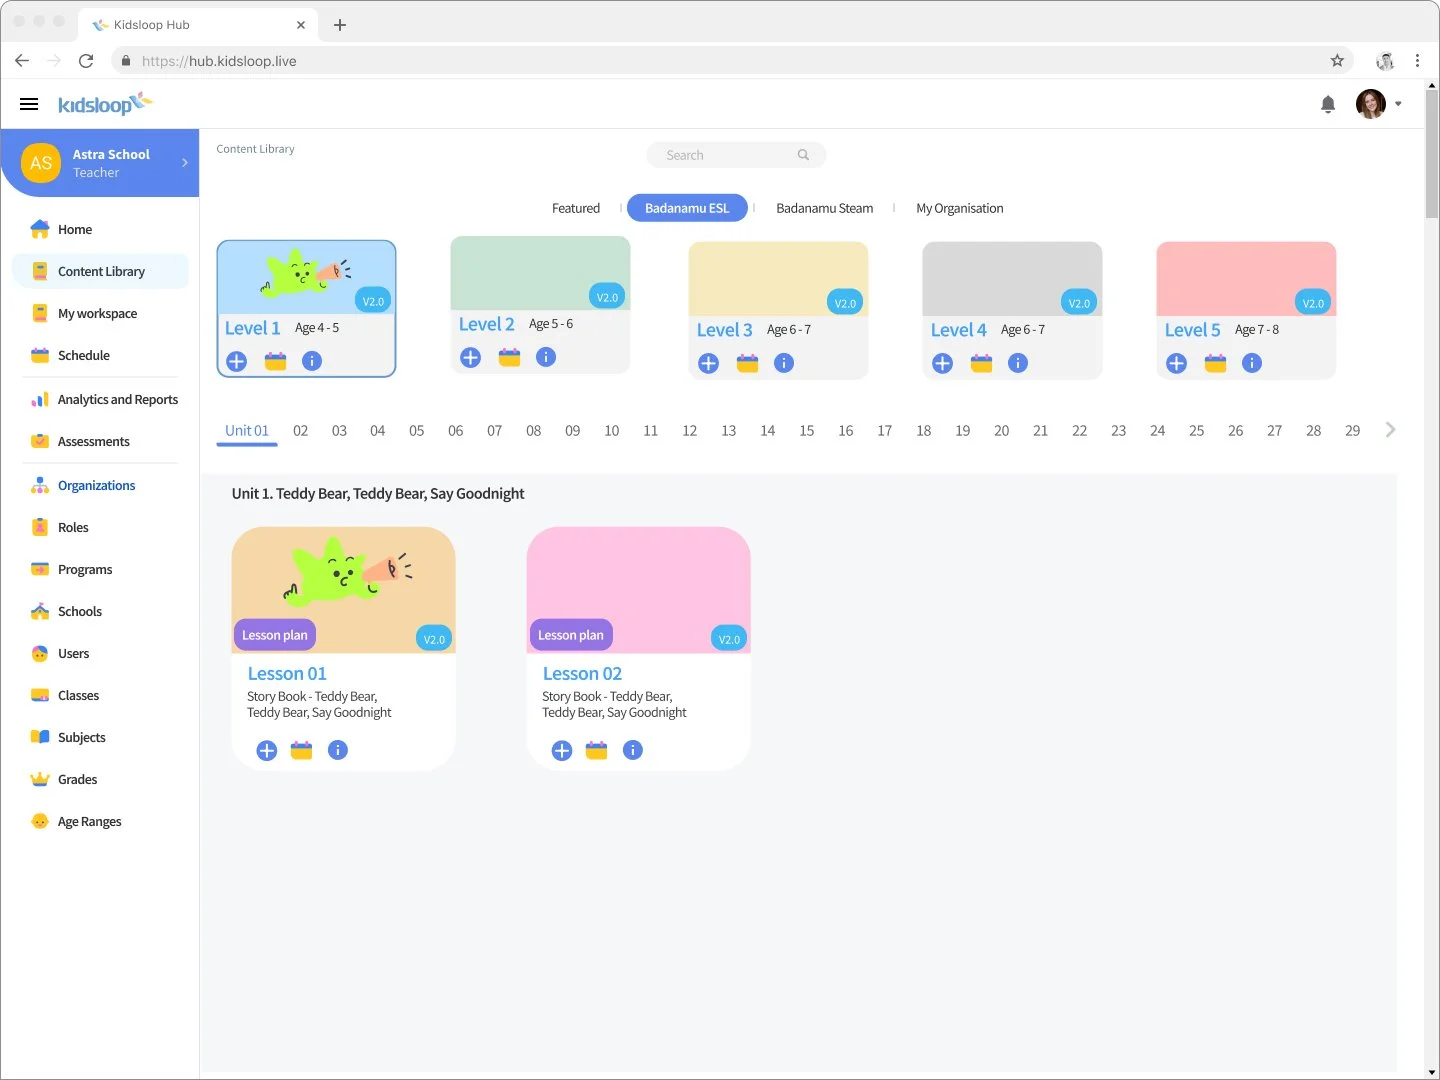The width and height of the screenshot is (1440, 1080).
Task: Click the Level 3 plus icon
Action: (708, 363)
